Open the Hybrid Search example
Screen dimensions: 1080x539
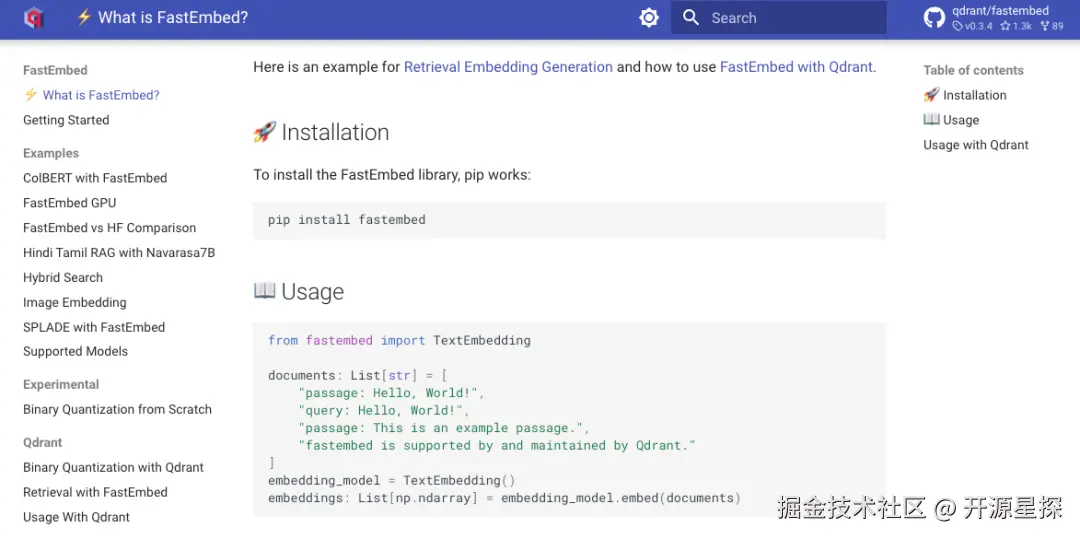63,277
